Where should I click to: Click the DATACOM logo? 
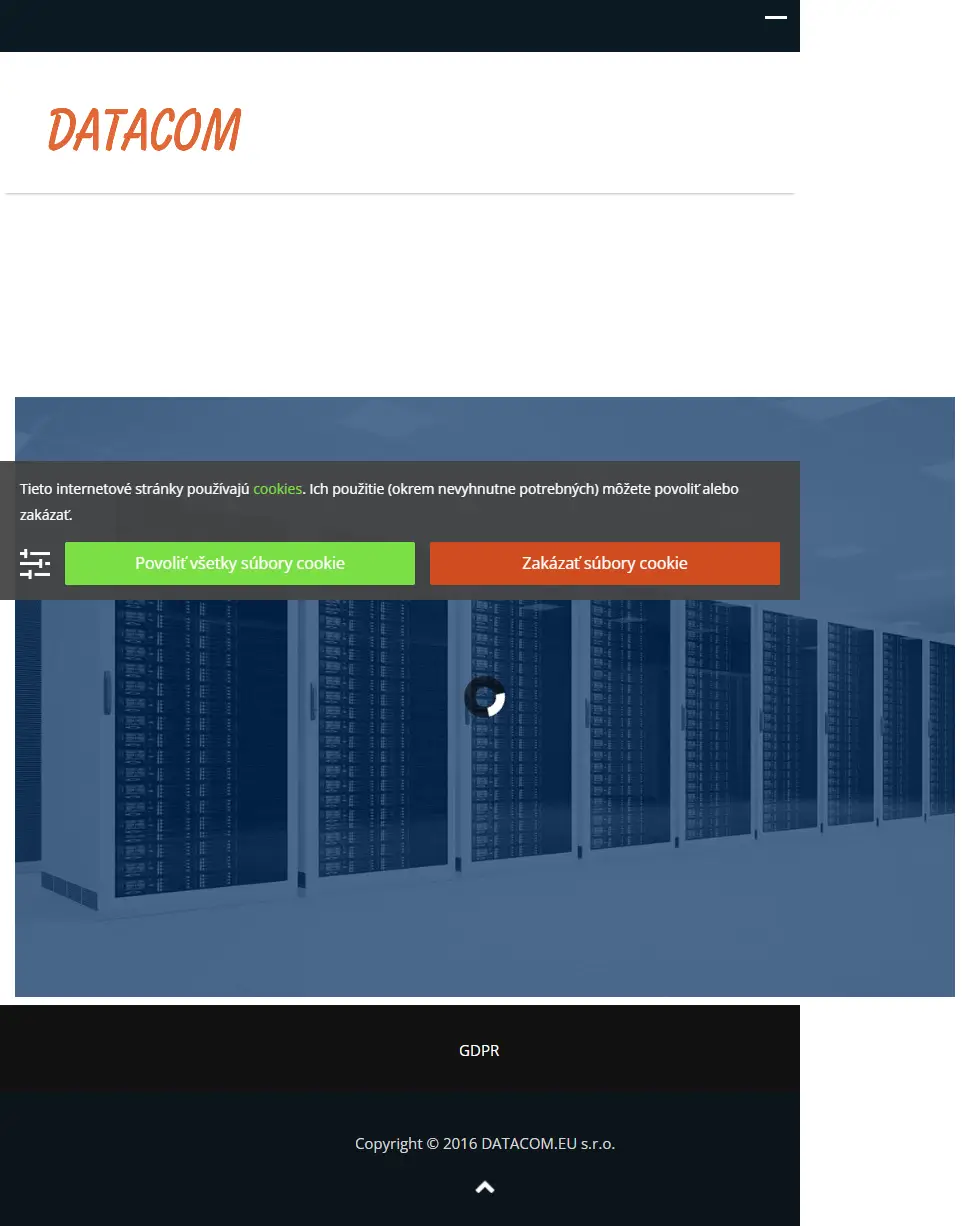(x=145, y=130)
